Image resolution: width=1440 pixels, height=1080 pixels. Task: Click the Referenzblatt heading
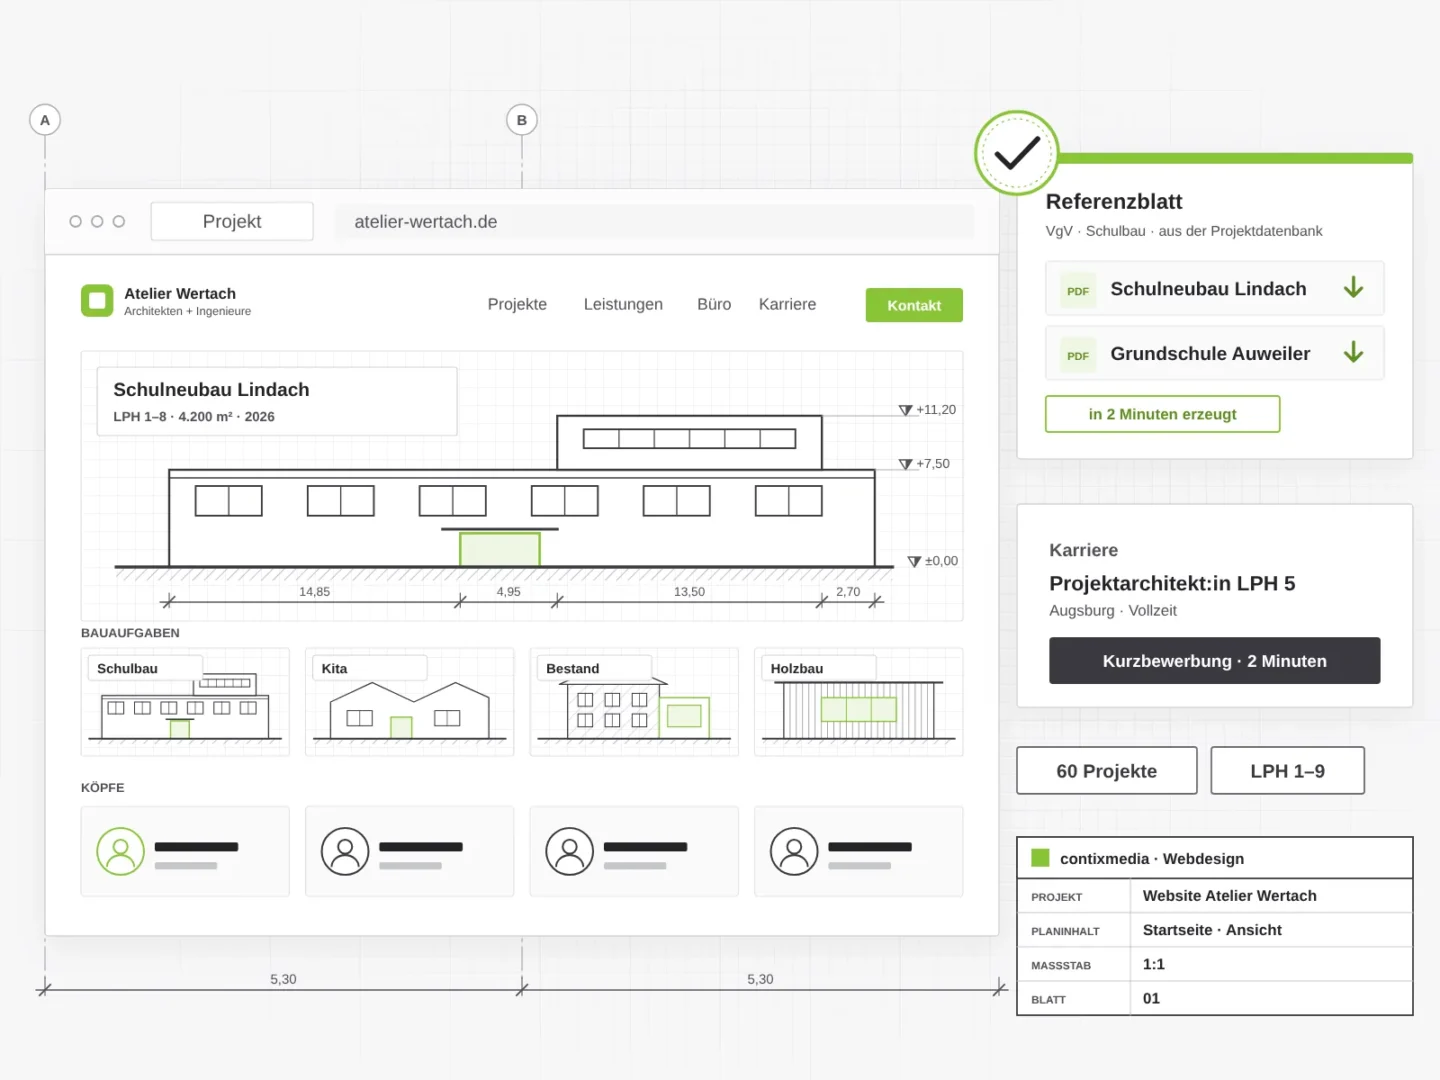pos(1114,201)
